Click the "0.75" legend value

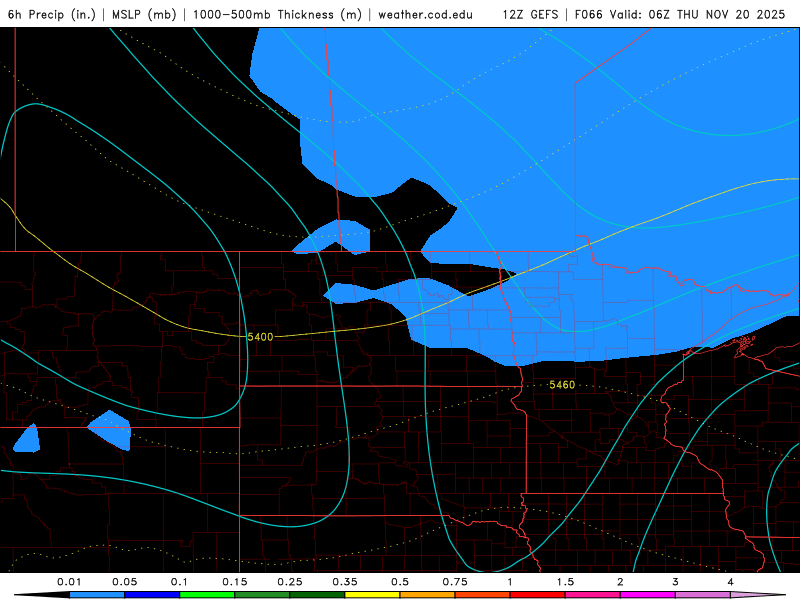[455, 582]
